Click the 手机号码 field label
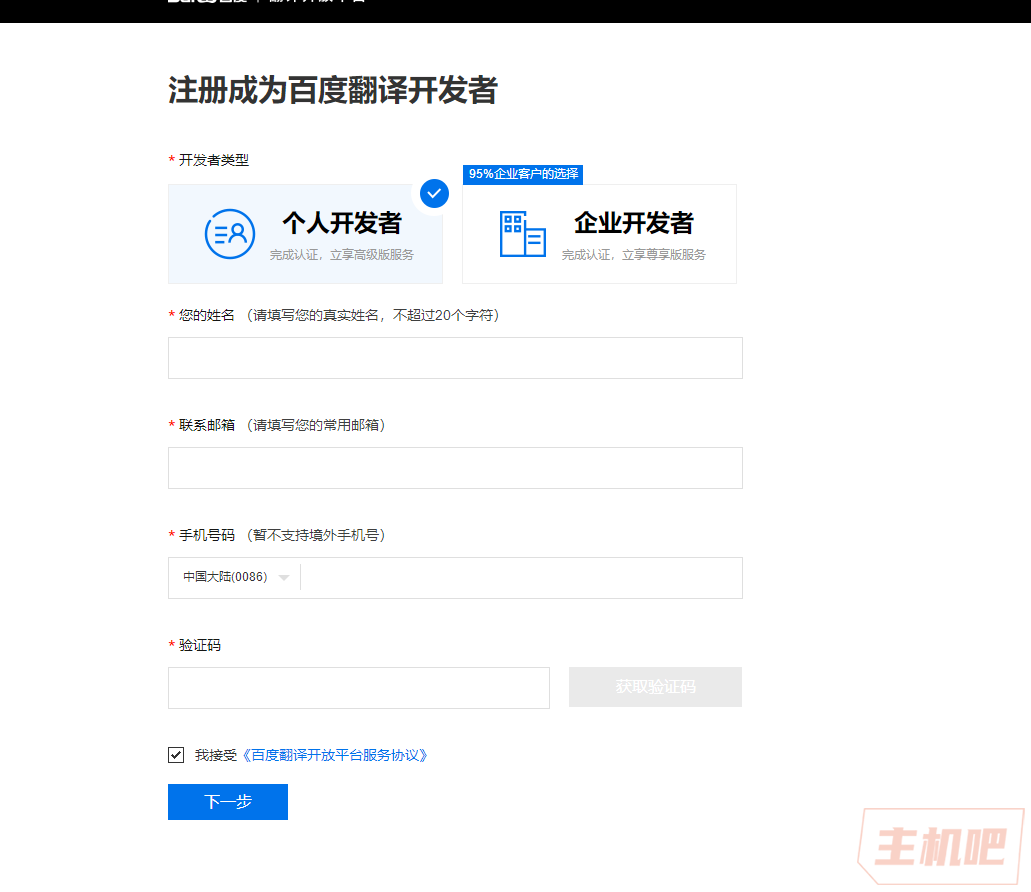 pos(206,535)
